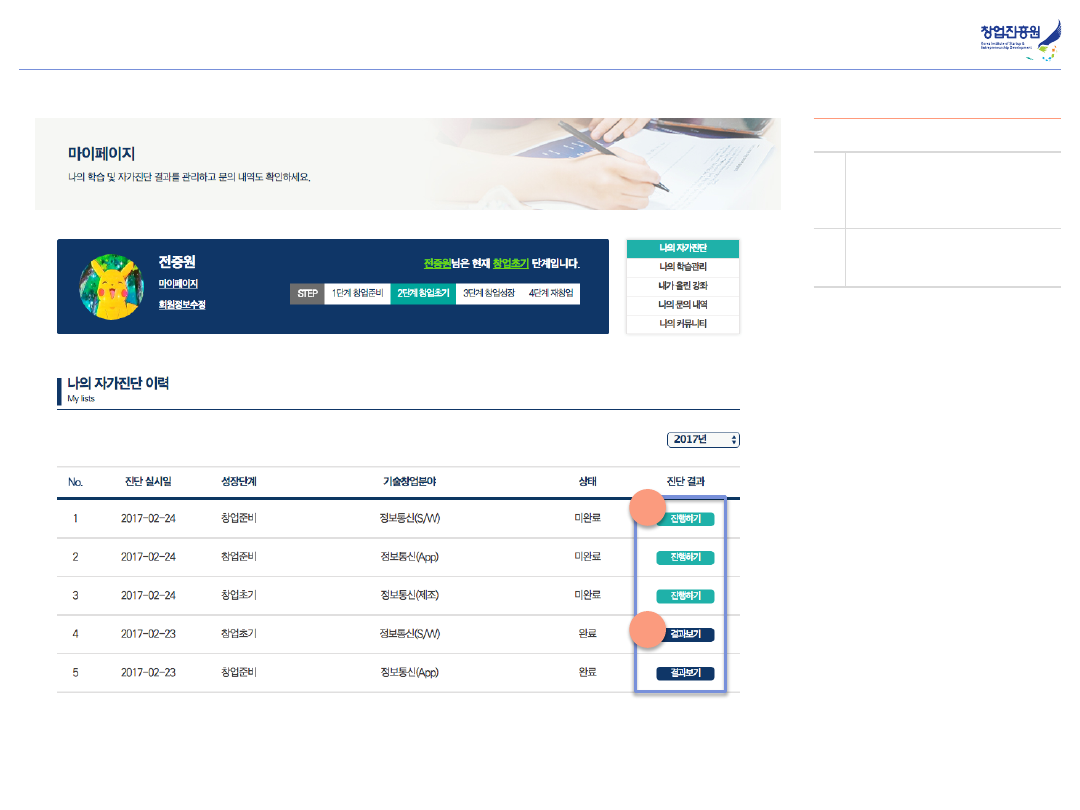The width and height of the screenshot is (1080, 810).
Task: Click 결과보기 button for row 4
Action: pos(685,634)
